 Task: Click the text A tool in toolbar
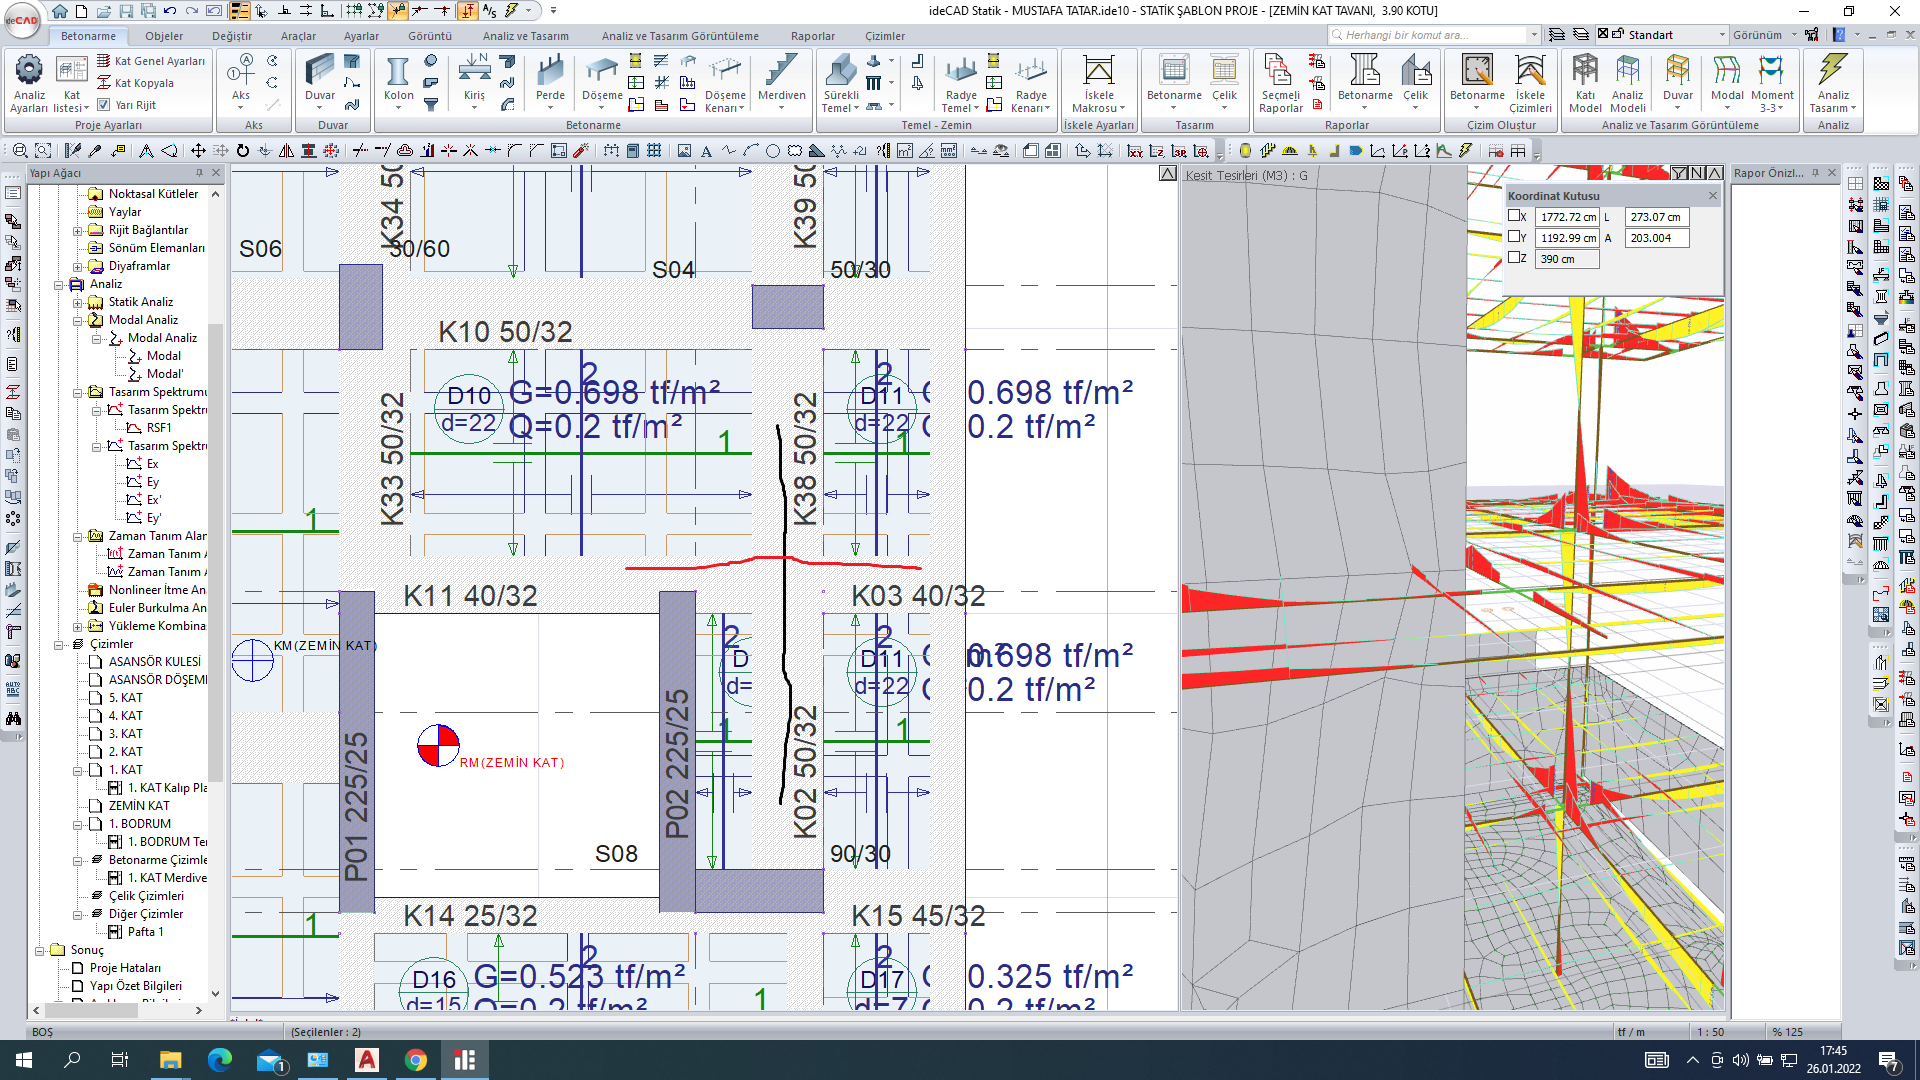tap(706, 151)
